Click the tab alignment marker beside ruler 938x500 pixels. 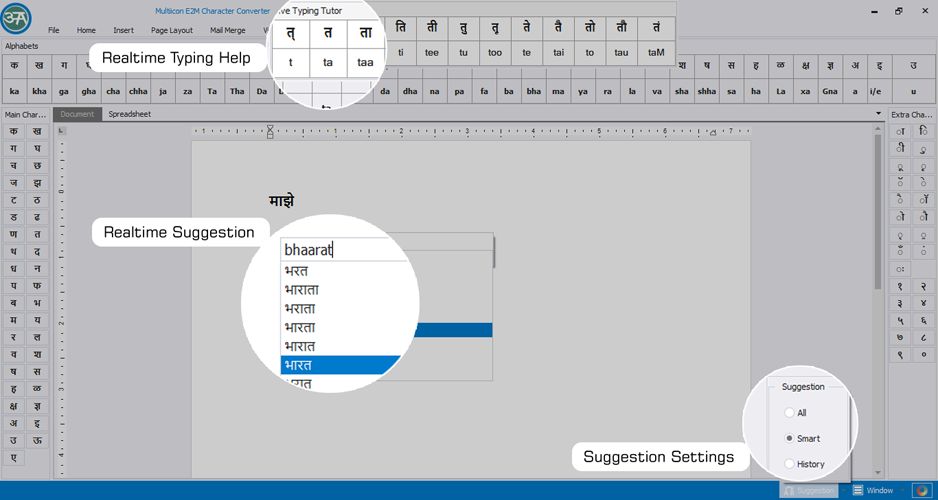point(62,131)
